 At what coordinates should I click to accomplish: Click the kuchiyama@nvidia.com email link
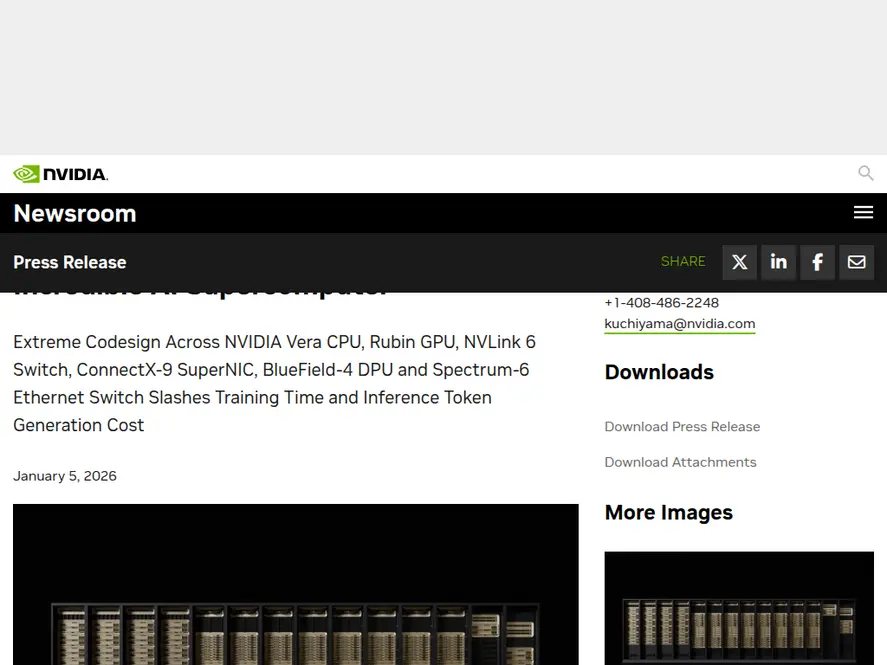tap(679, 323)
